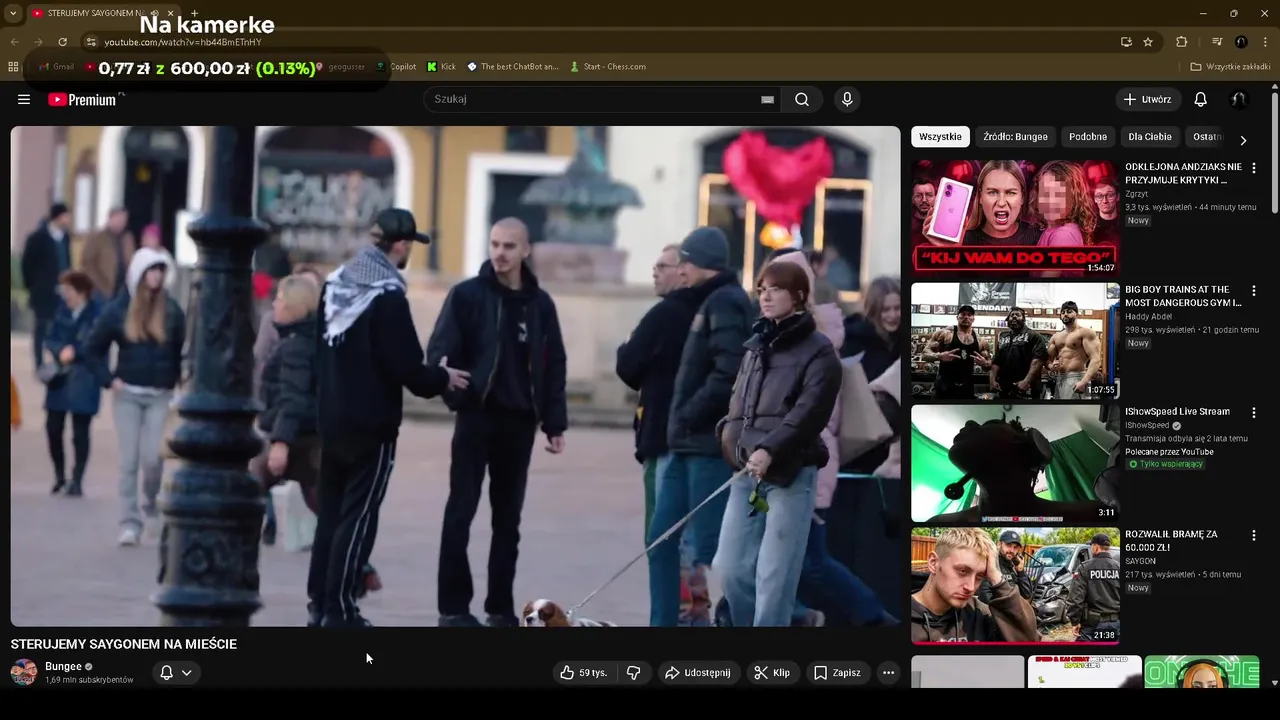Open options menu for IShowSpeed Live Stream
This screenshot has width=1280, height=720.
(x=1254, y=412)
